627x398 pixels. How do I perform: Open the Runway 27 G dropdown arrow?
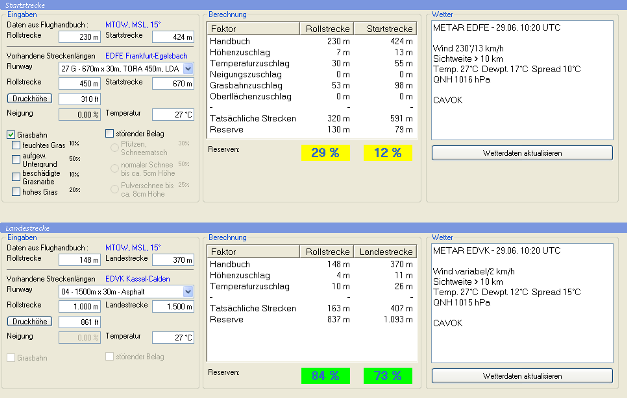[188, 69]
